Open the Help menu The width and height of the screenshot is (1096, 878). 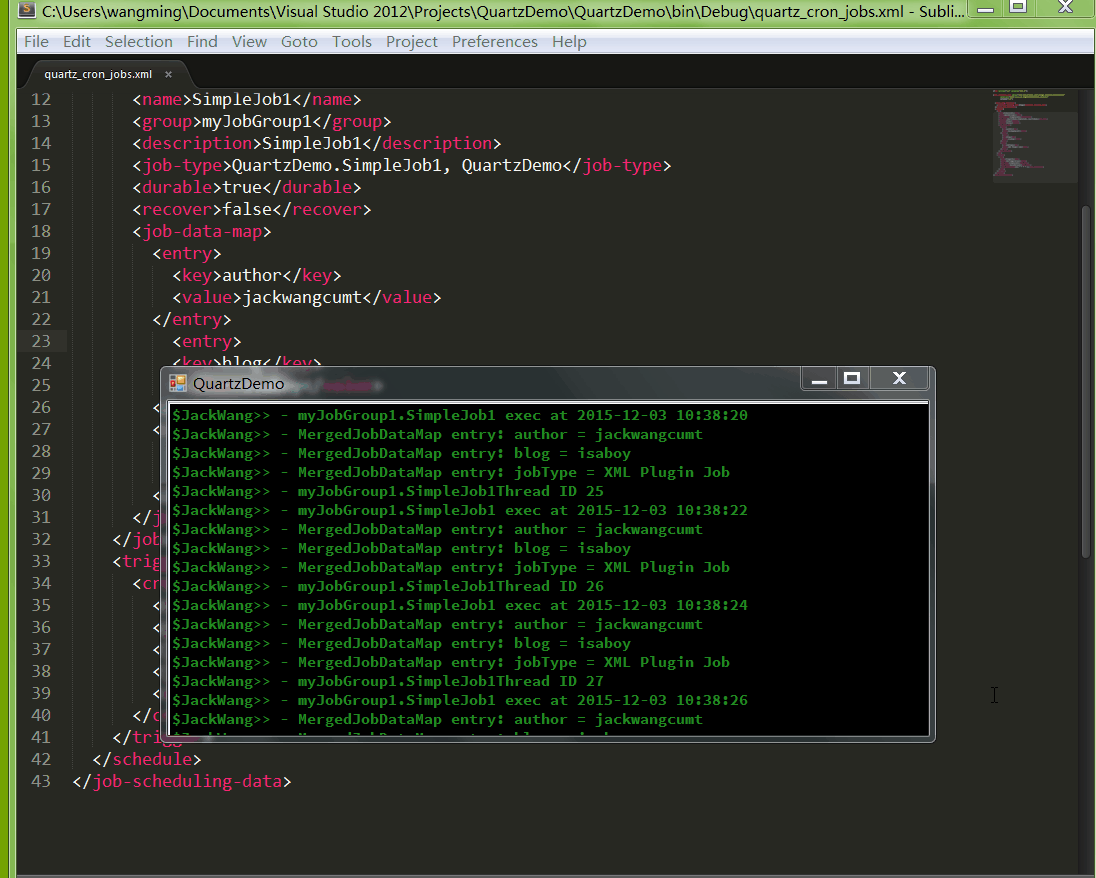click(569, 42)
